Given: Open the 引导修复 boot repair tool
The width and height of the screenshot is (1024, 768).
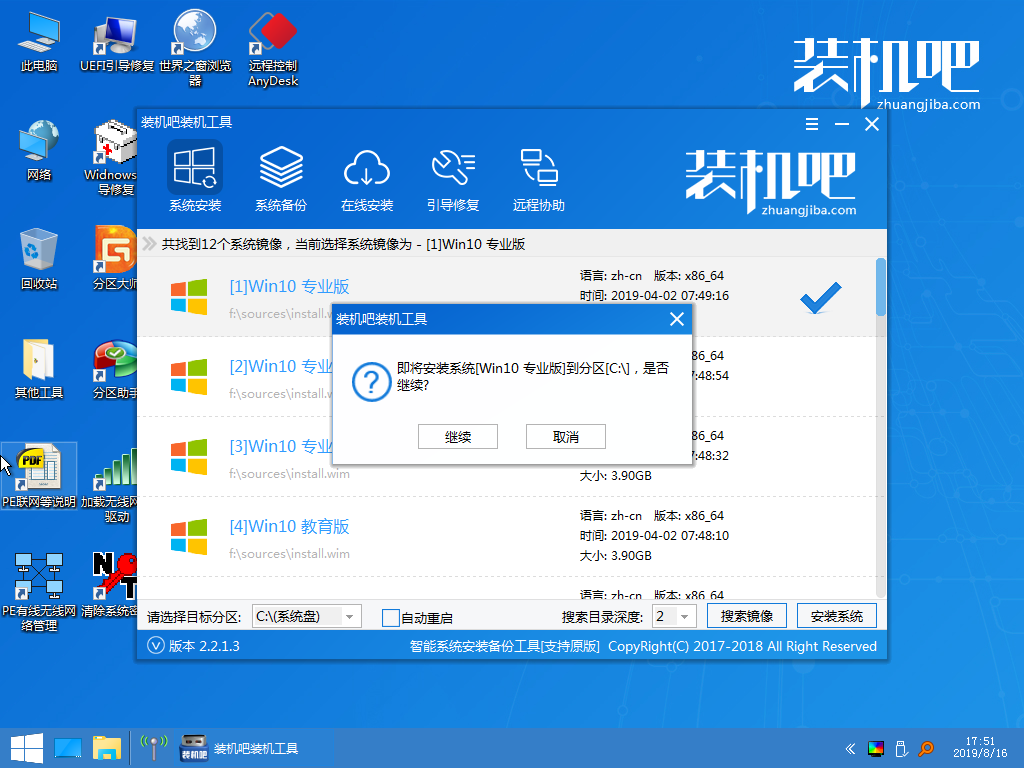Looking at the screenshot, I should [453, 175].
